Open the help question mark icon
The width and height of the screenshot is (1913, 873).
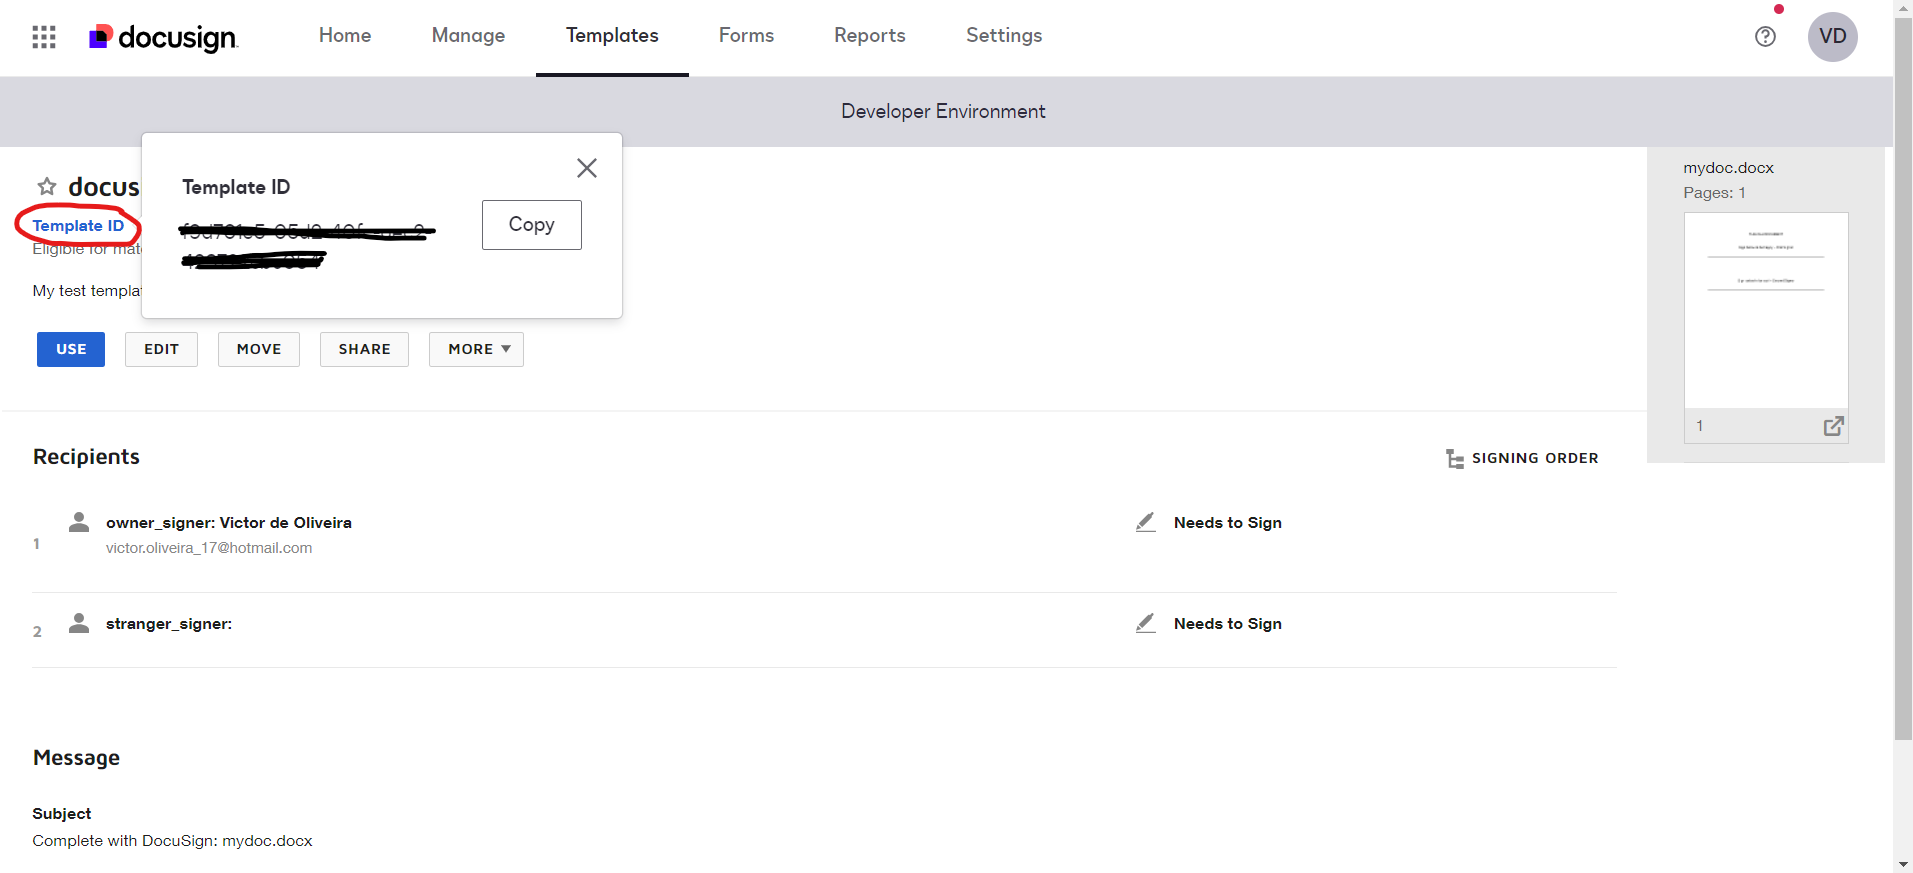click(1765, 37)
